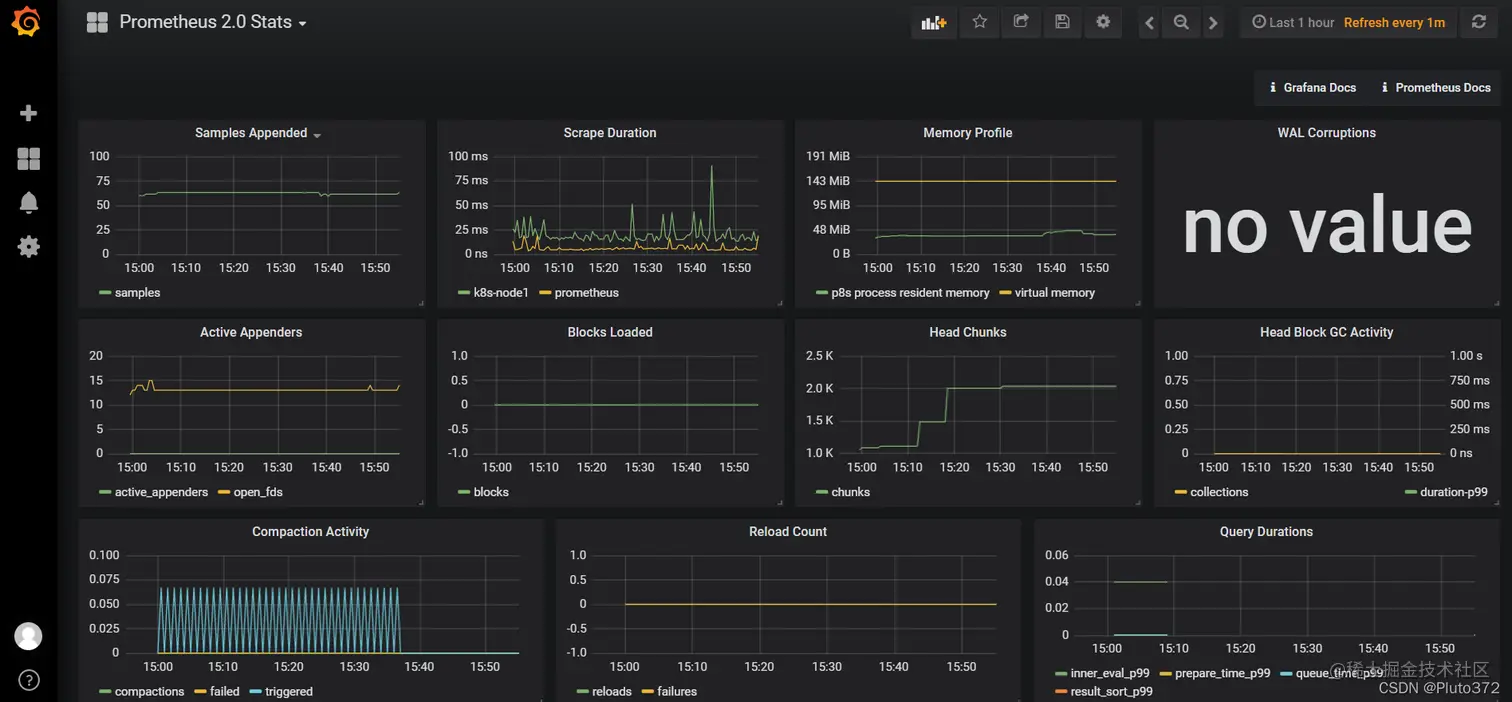Save the dashboard with floppy icon
1512x702 pixels.
(1062, 22)
